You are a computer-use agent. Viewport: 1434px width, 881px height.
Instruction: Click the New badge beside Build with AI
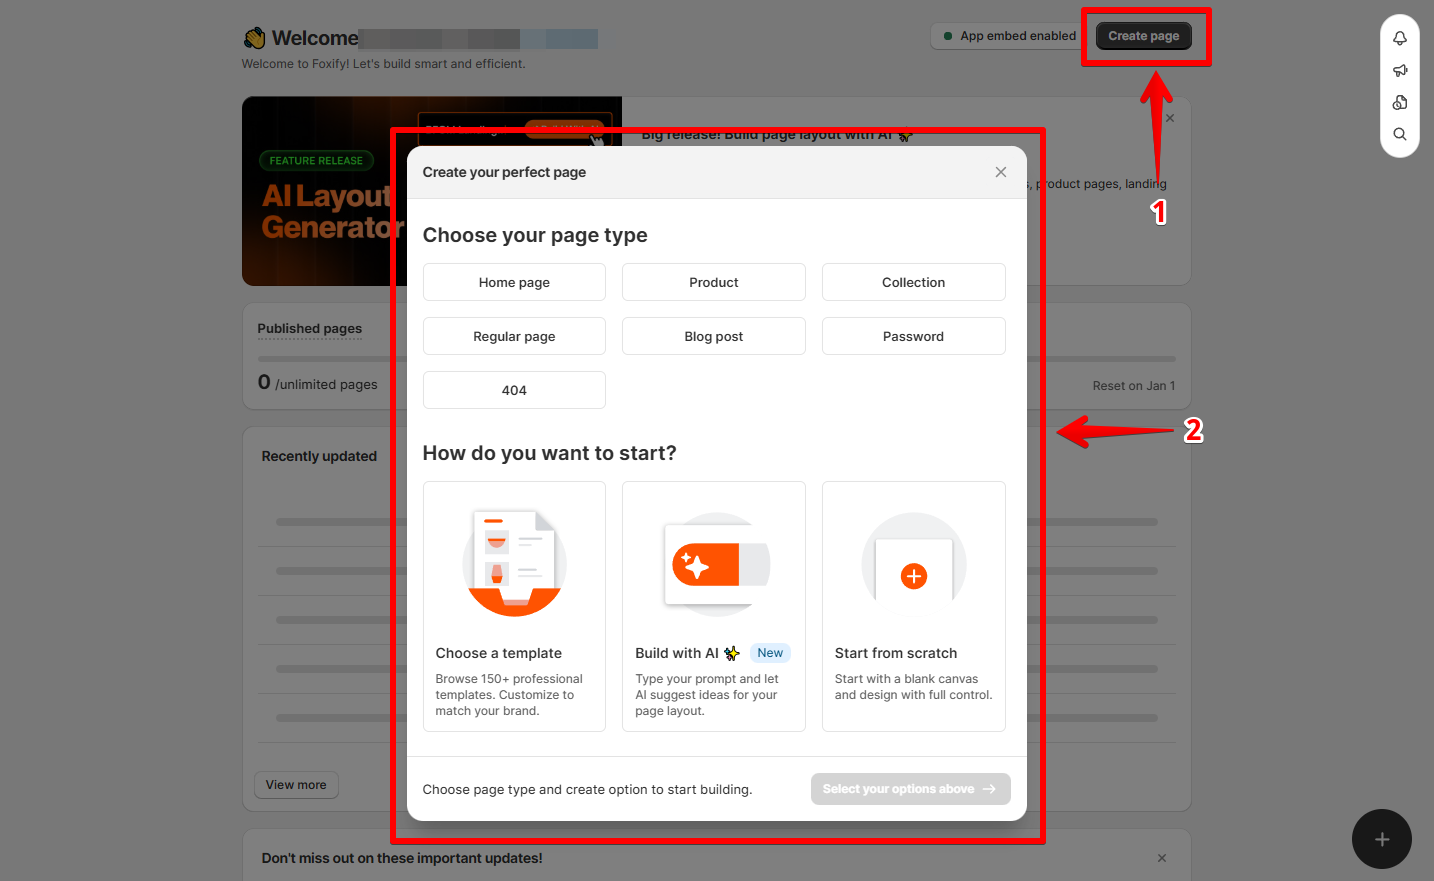(x=770, y=653)
